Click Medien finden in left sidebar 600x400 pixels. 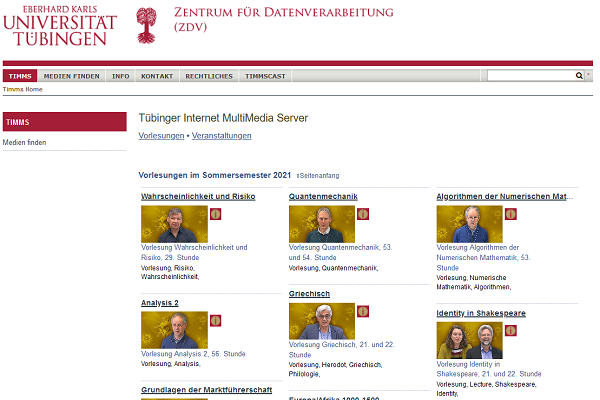tap(25, 143)
